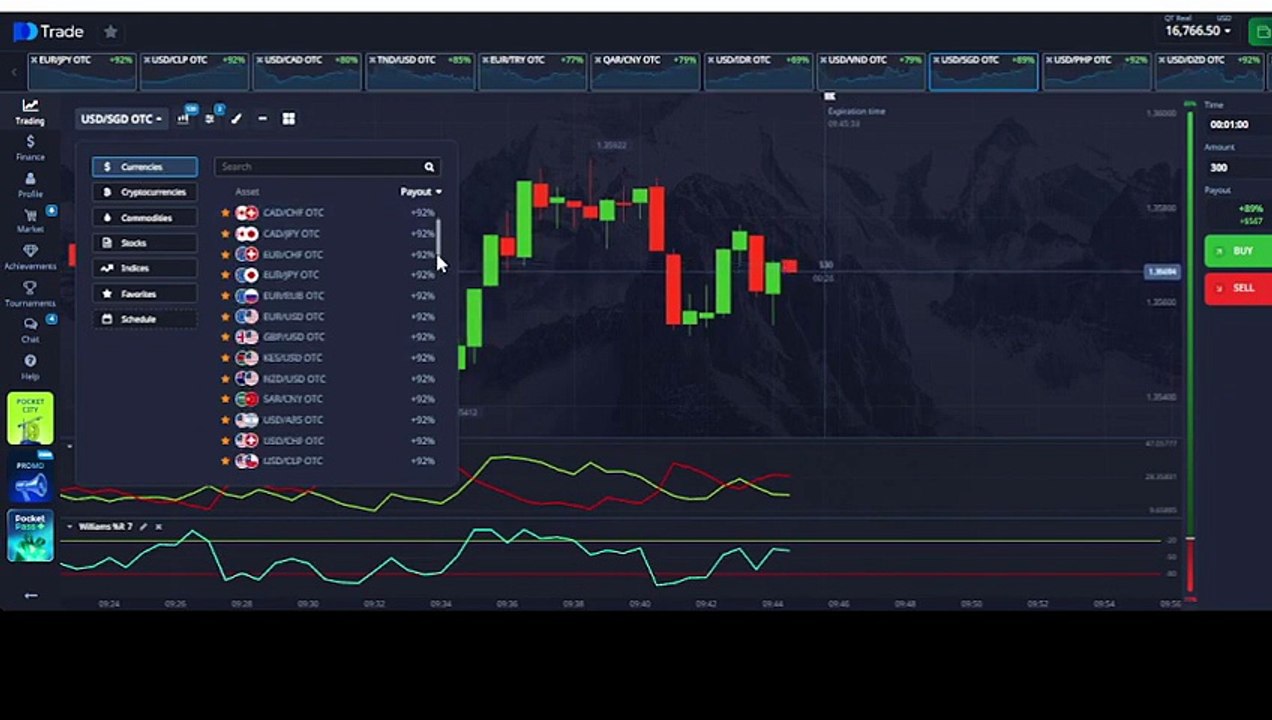Open the Trading section in sidebar

[30, 111]
